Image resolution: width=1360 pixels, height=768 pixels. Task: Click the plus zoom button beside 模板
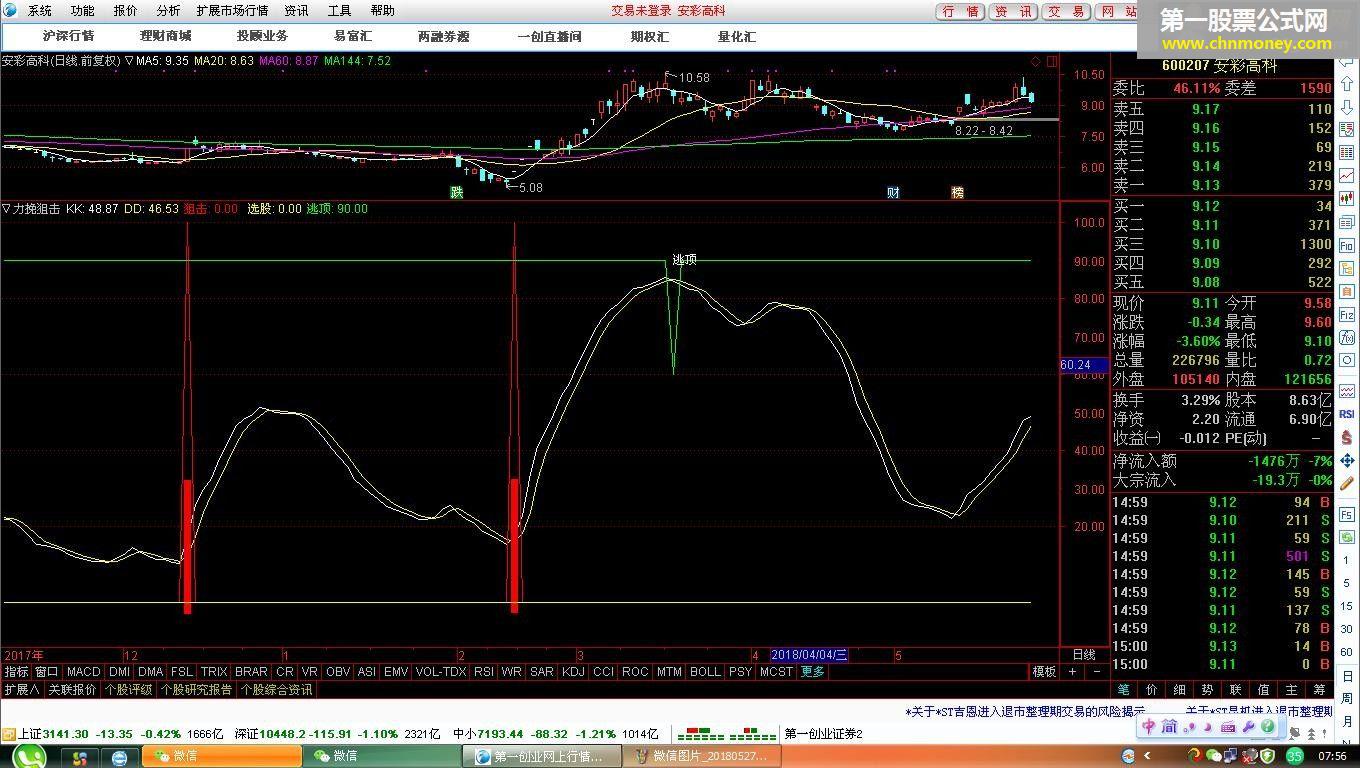coord(1072,672)
